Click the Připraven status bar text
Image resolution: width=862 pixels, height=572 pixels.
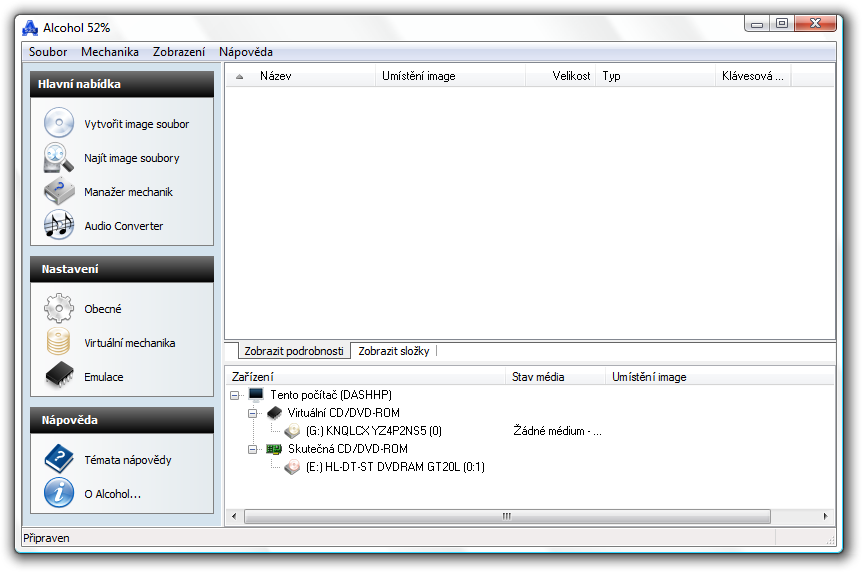46,538
